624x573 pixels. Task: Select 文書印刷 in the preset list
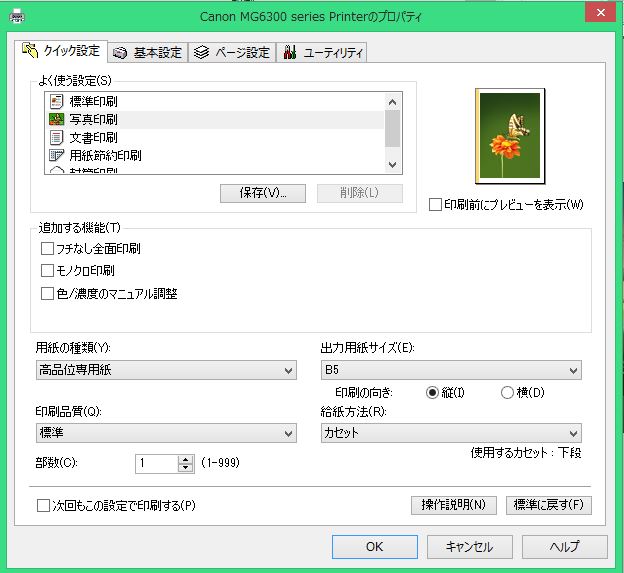215,138
